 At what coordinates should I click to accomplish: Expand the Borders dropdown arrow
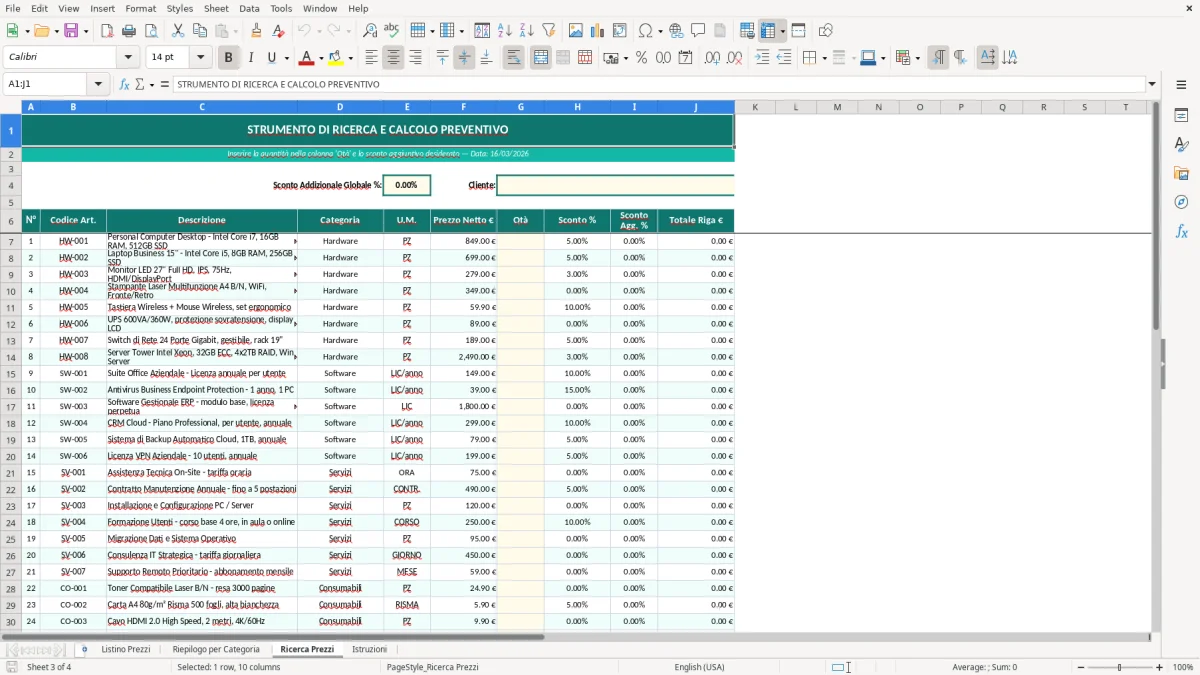pos(825,58)
